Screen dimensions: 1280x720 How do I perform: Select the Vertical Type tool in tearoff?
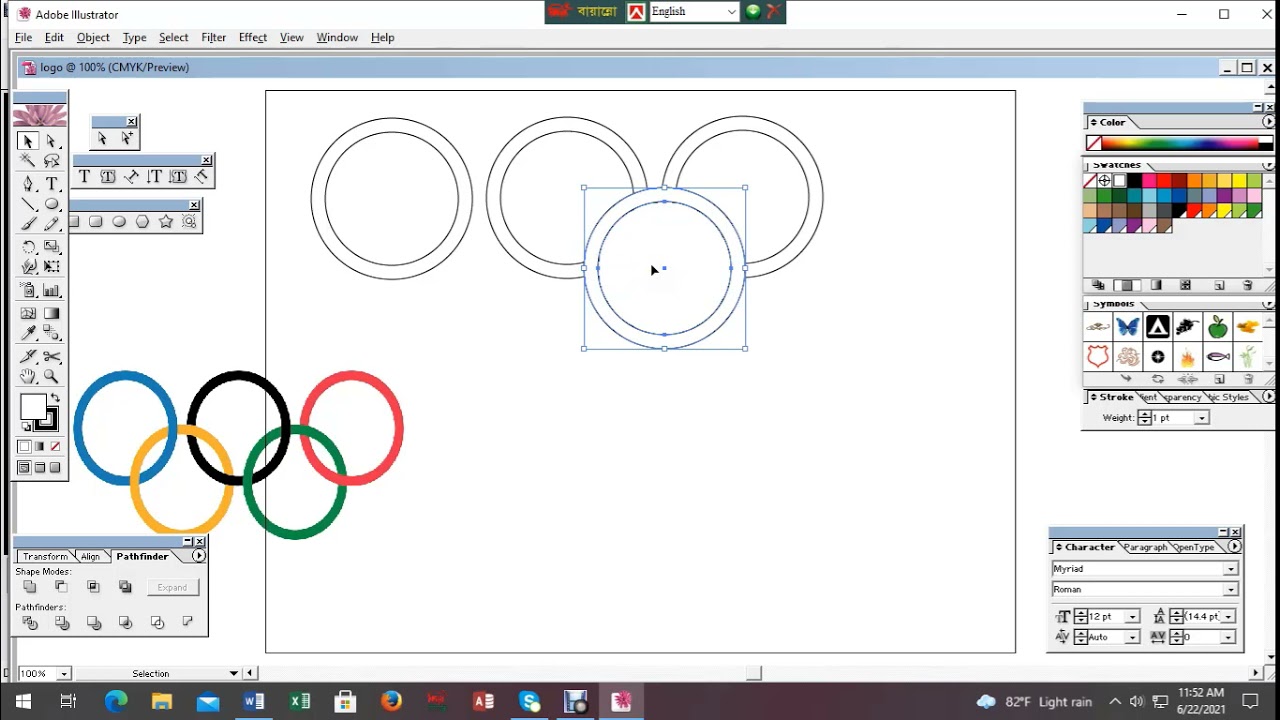point(154,177)
